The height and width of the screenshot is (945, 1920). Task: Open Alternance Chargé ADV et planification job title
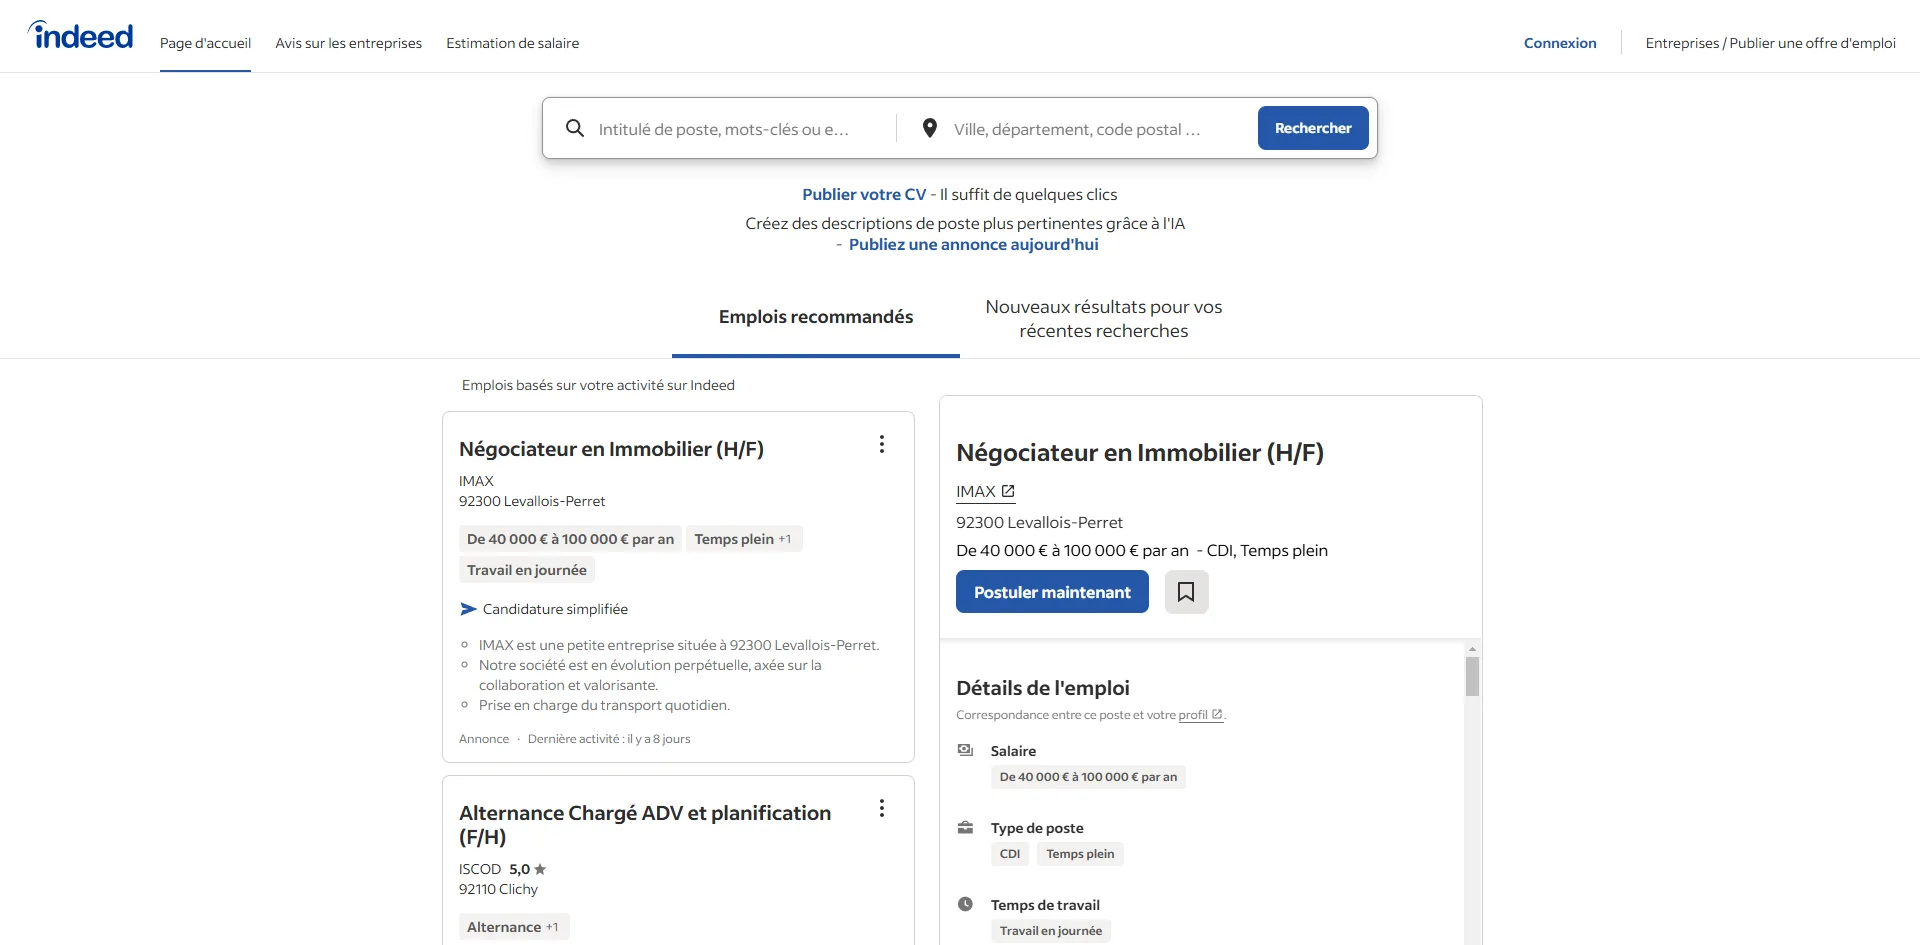(645, 825)
